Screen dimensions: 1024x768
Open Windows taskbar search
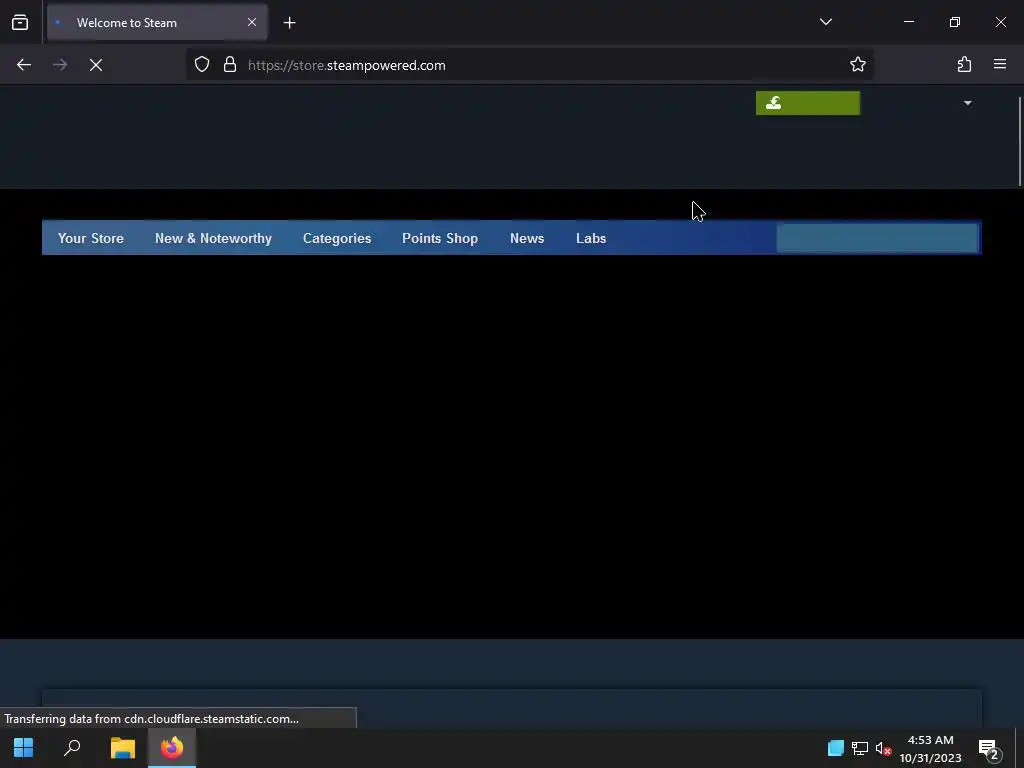click(x=72, y=748)
